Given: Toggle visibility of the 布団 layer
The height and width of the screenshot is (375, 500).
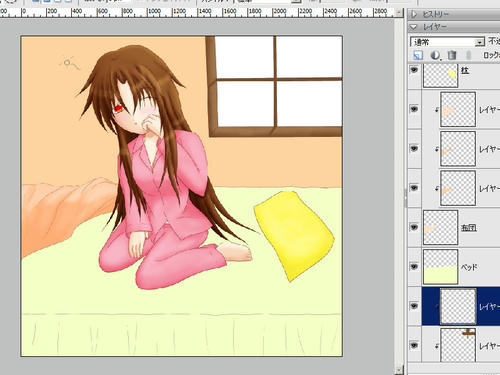Looking at the screenshot, I should (x=414, y=227).
